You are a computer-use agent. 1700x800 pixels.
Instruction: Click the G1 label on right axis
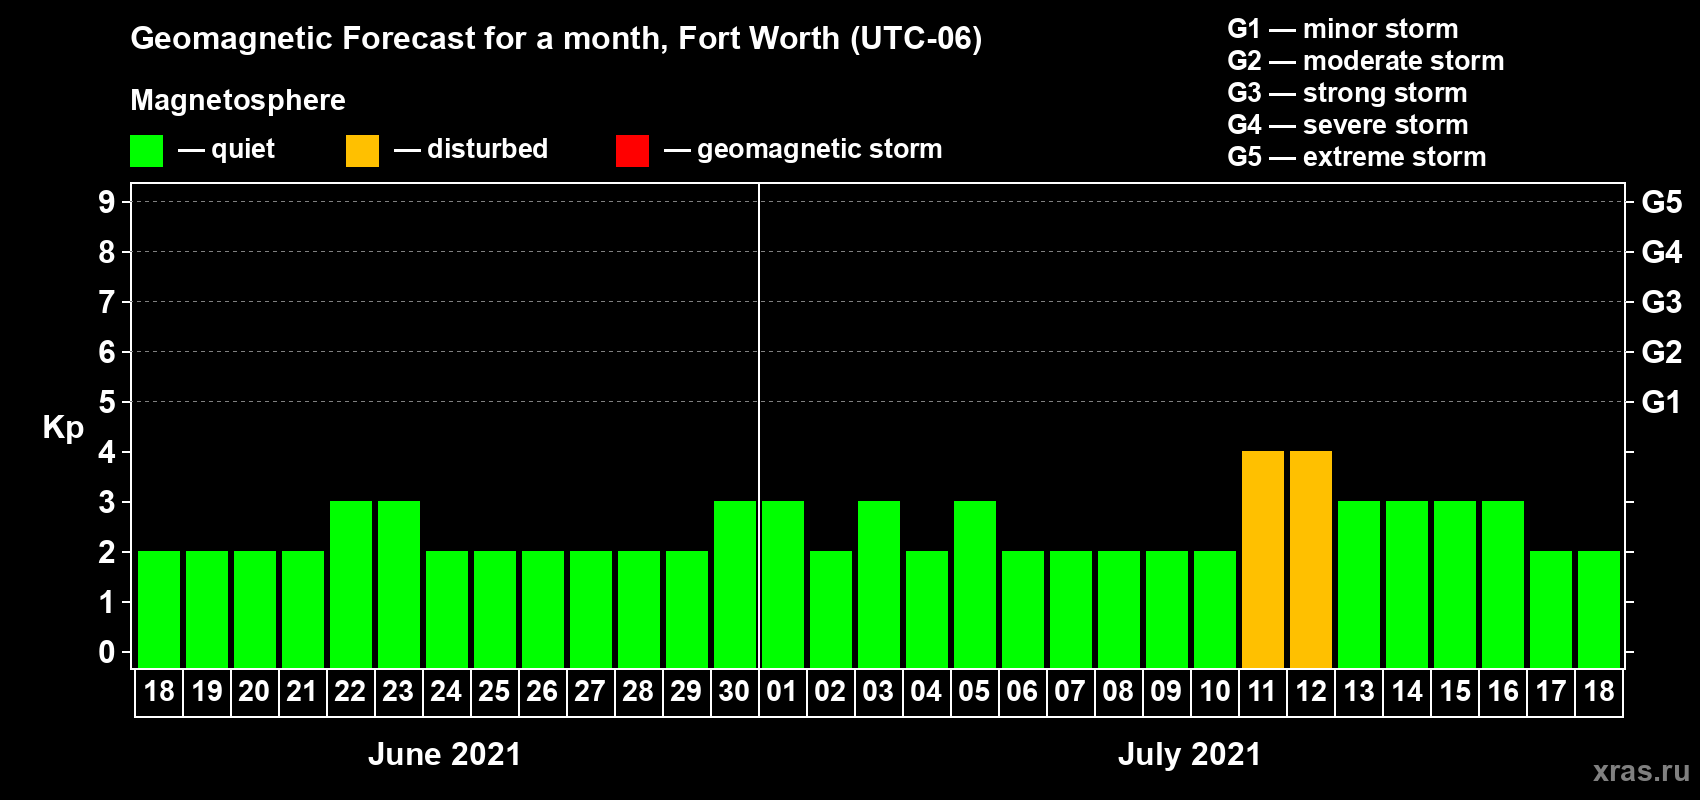point(1662,402)
